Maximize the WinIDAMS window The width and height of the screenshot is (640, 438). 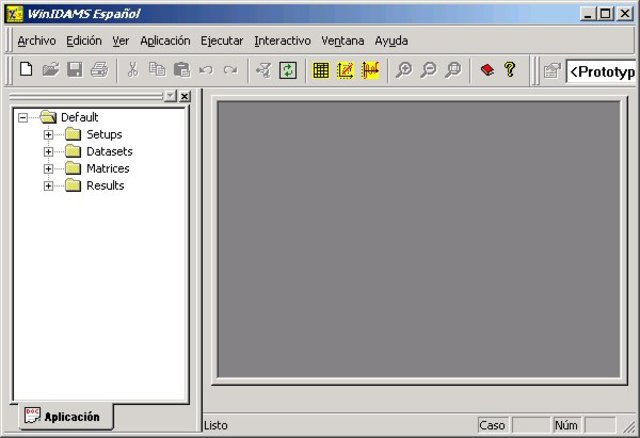(605, 14)
